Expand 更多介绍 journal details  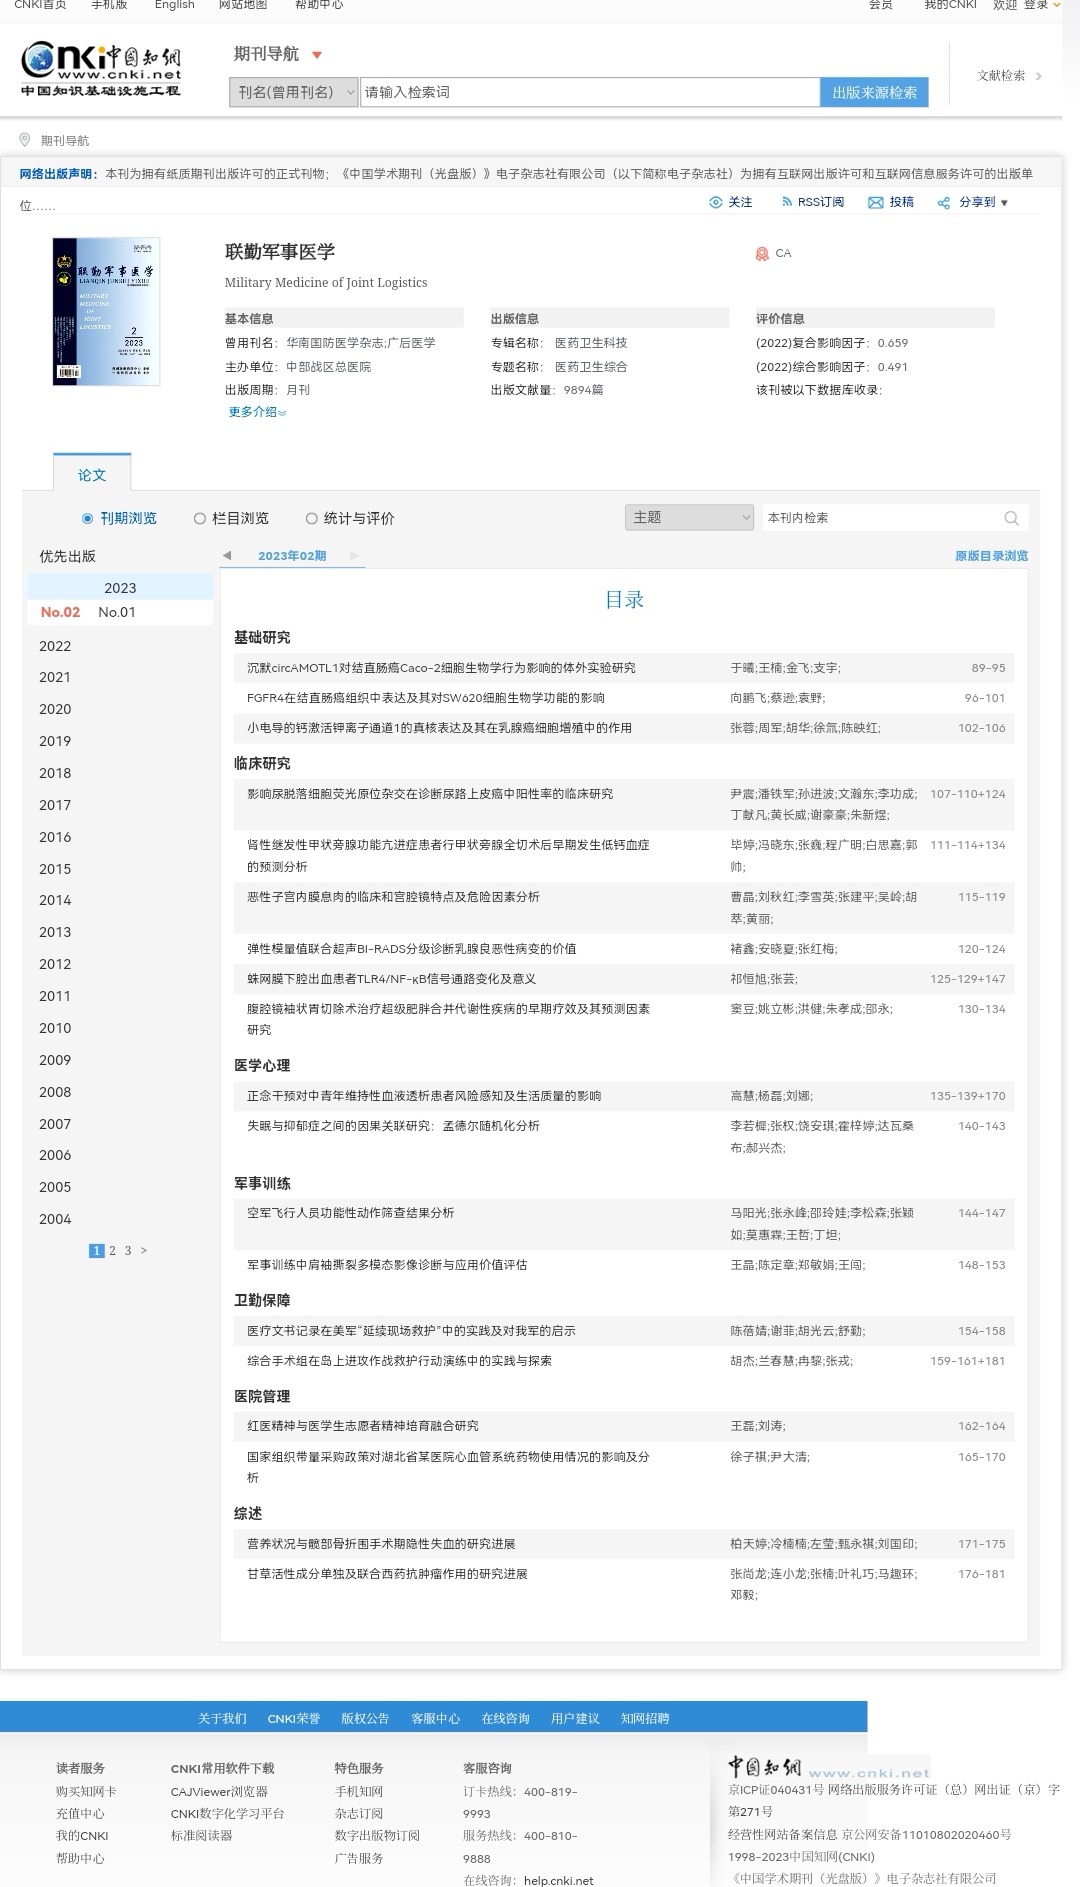pyautogui.click(x=257, y=412)
